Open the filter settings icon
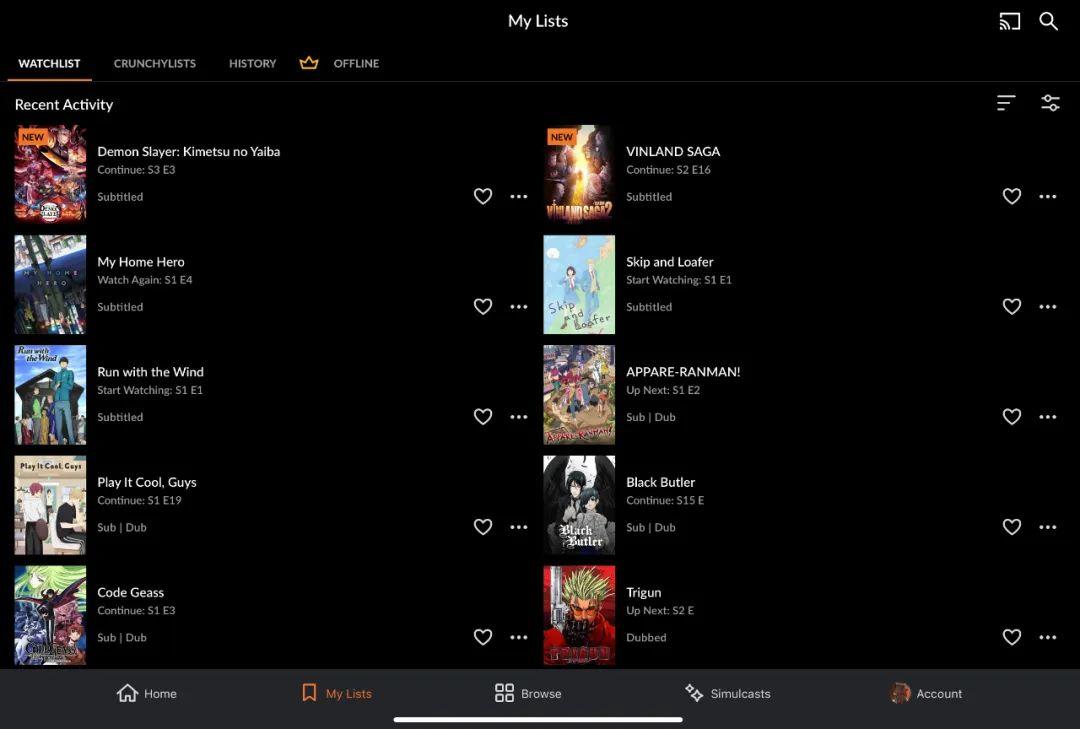Viewport: 1080px width, 729px height. point(1049,102)
